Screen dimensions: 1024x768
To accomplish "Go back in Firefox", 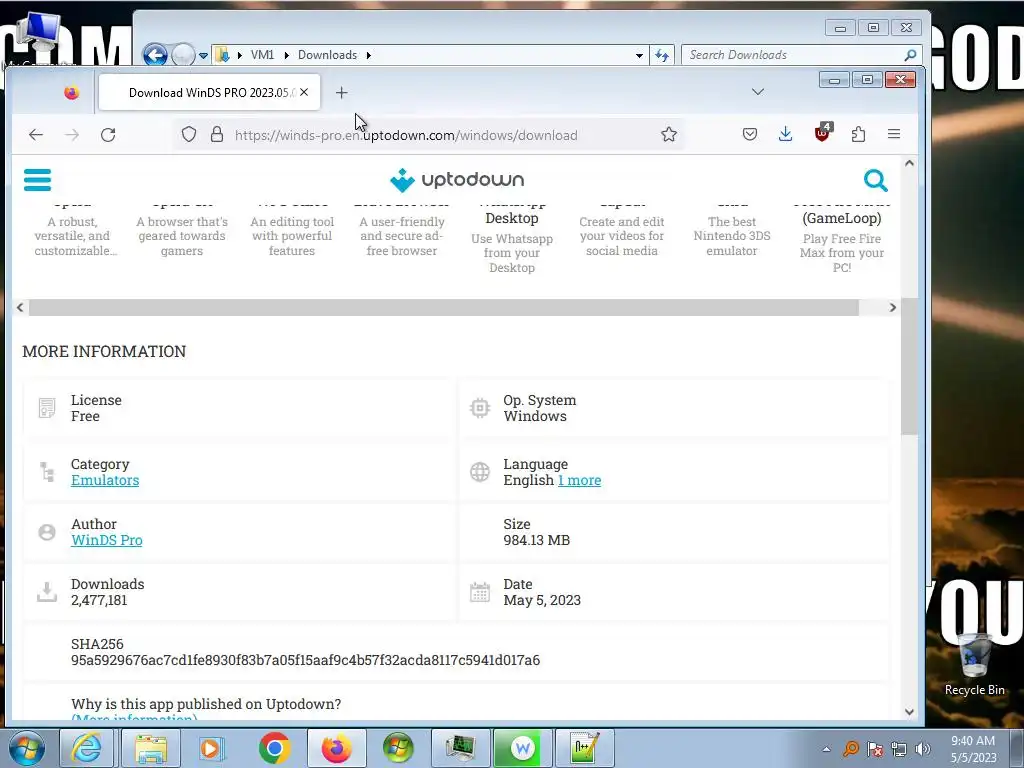I will pyautogui.click(x=36, y=135).
